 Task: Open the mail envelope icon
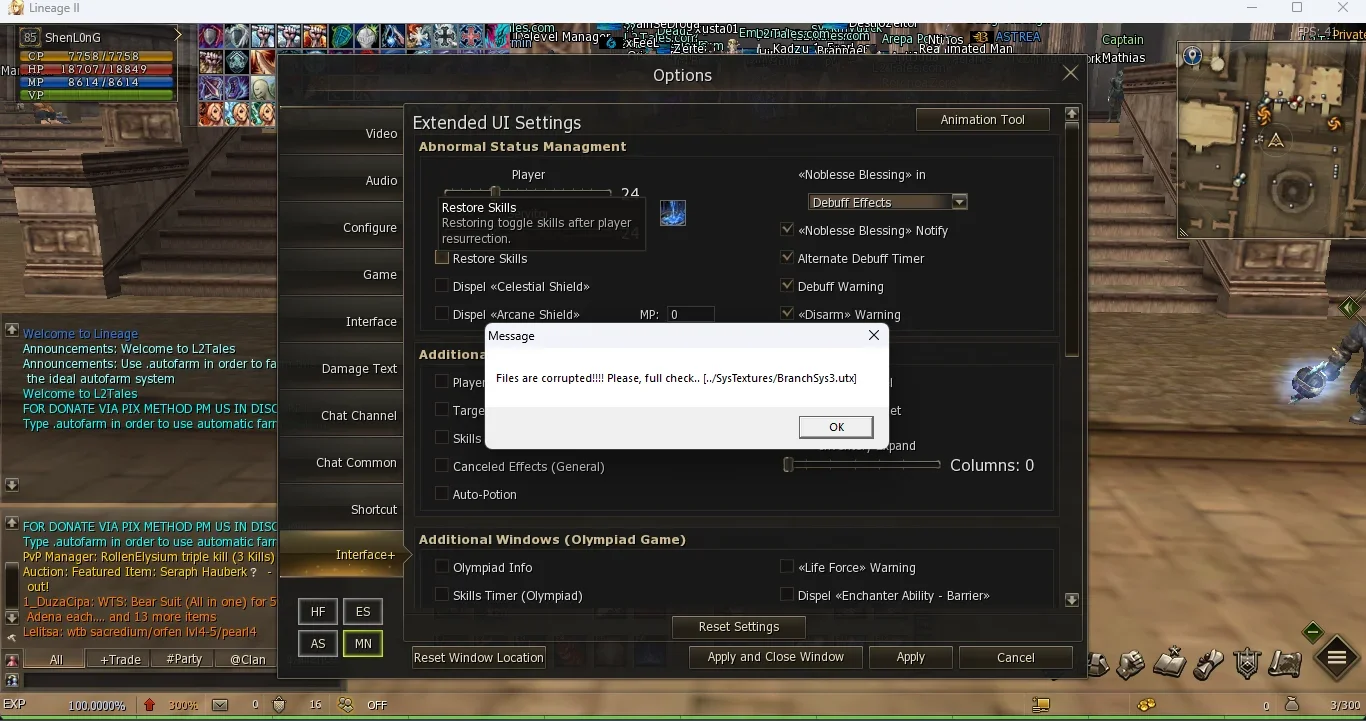(220, 705)
